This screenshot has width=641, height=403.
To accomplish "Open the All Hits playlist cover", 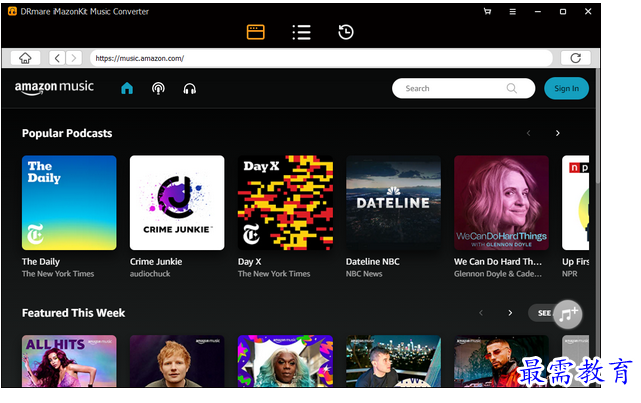I will click(69, 361).
